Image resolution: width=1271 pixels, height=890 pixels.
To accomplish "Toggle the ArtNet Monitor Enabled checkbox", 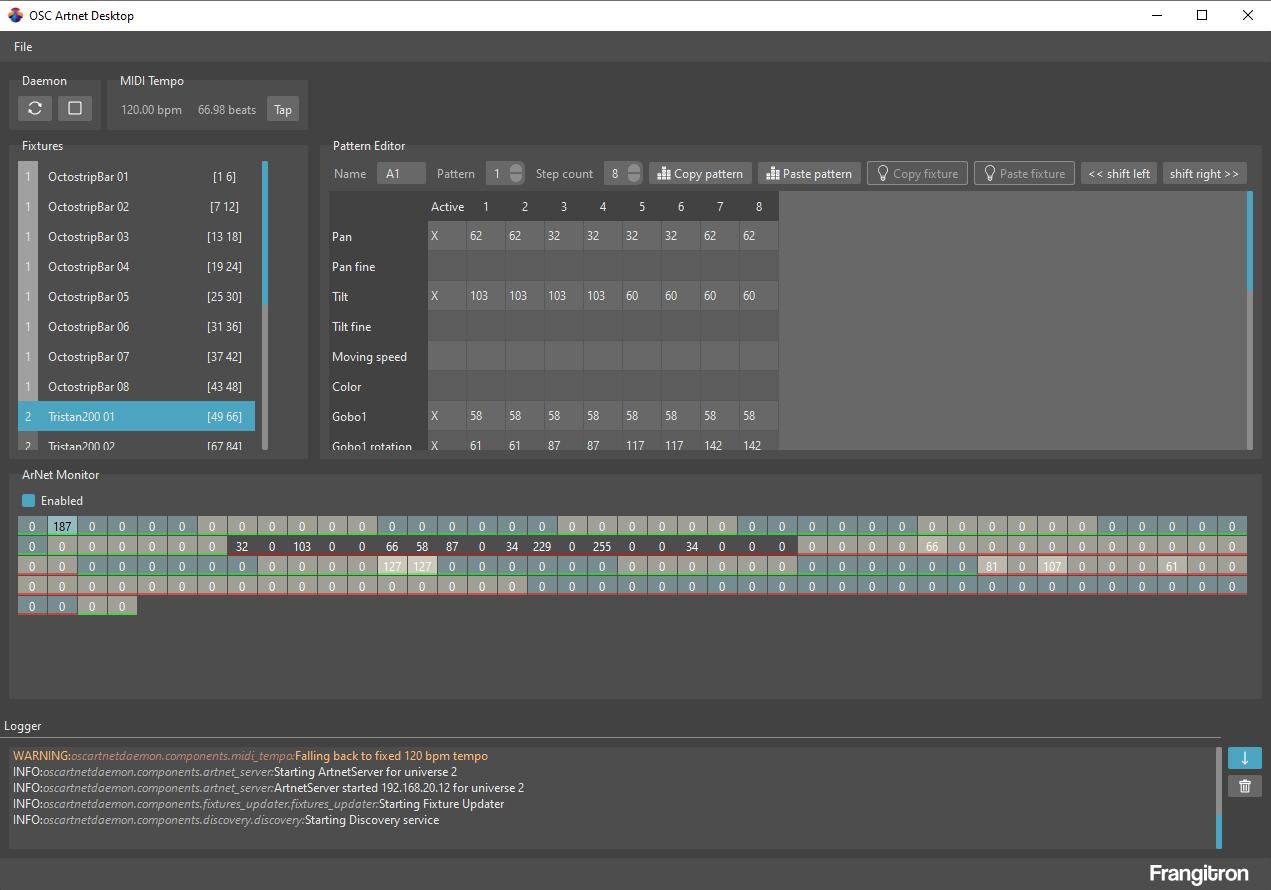I will point(29,501).
